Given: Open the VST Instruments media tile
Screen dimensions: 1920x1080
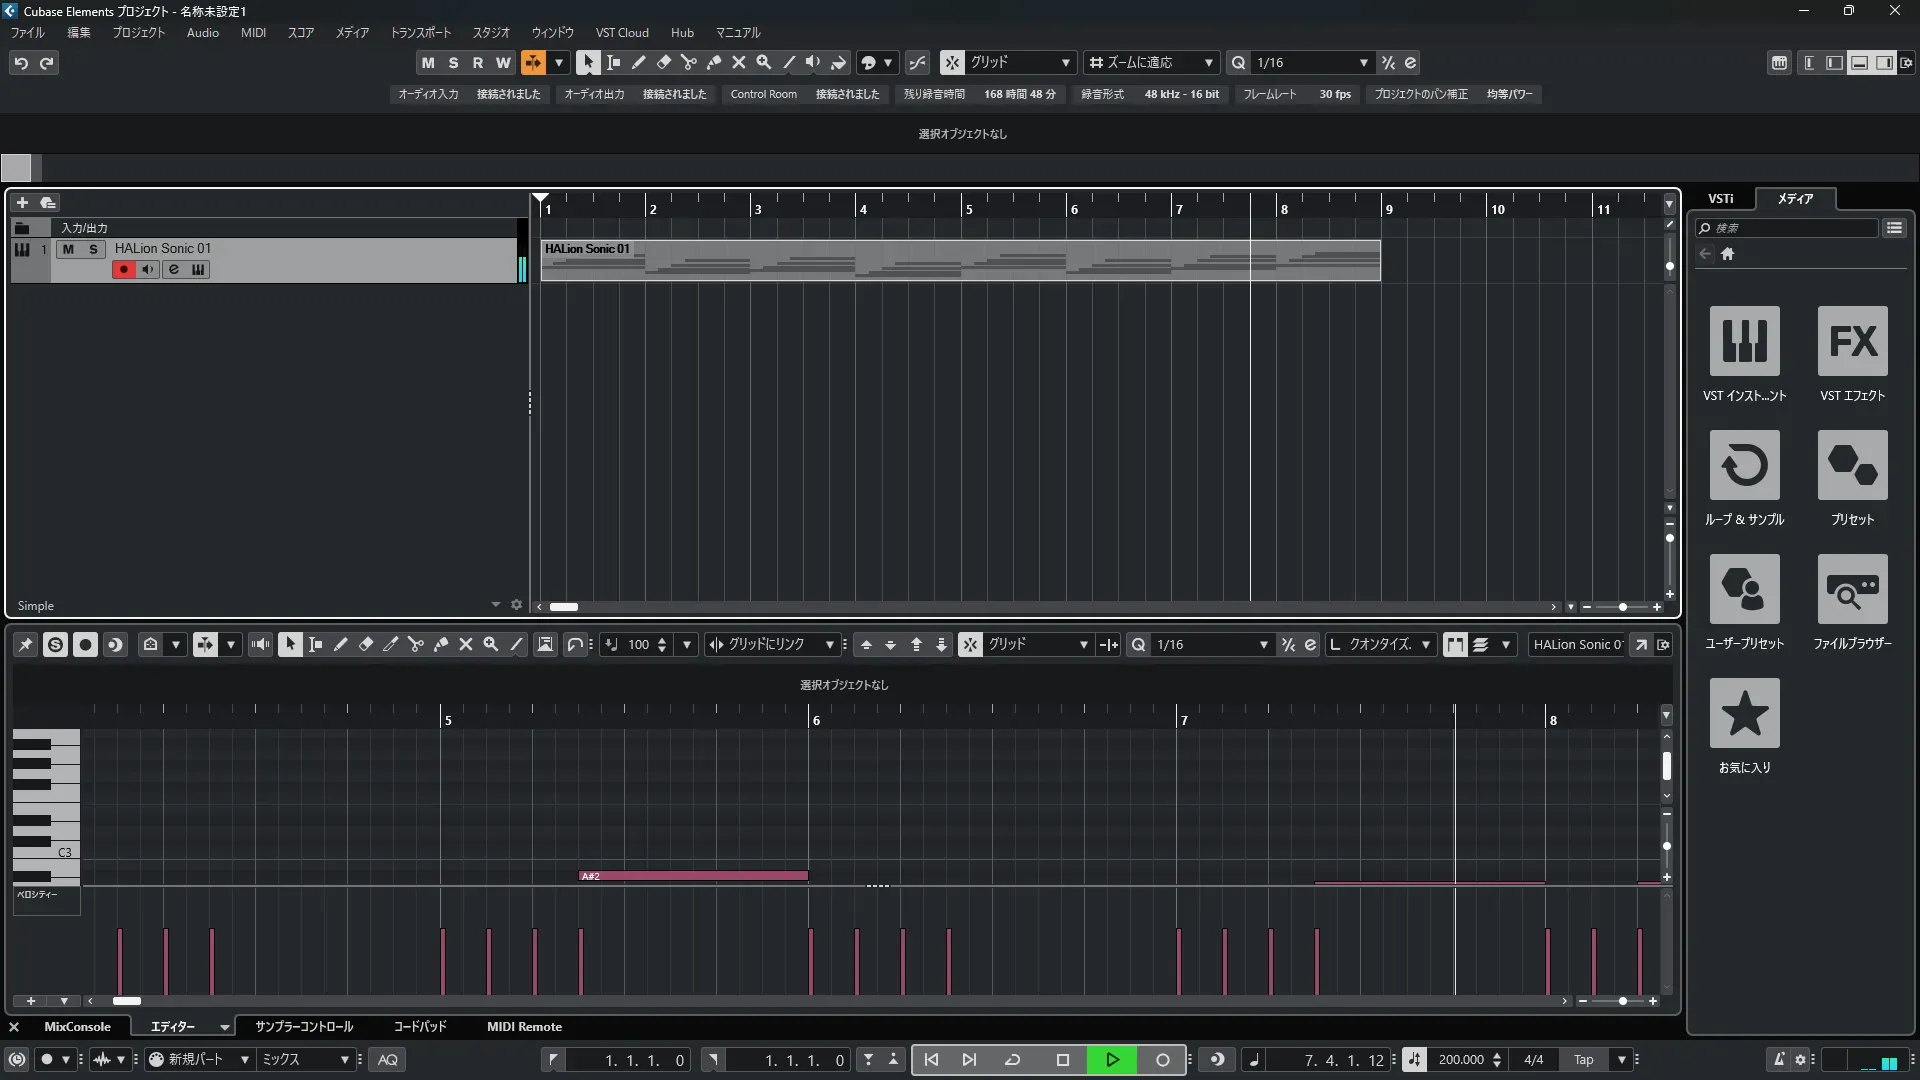Looking at the screenshot, I should pyautogui.click(x=1744, y=341).
